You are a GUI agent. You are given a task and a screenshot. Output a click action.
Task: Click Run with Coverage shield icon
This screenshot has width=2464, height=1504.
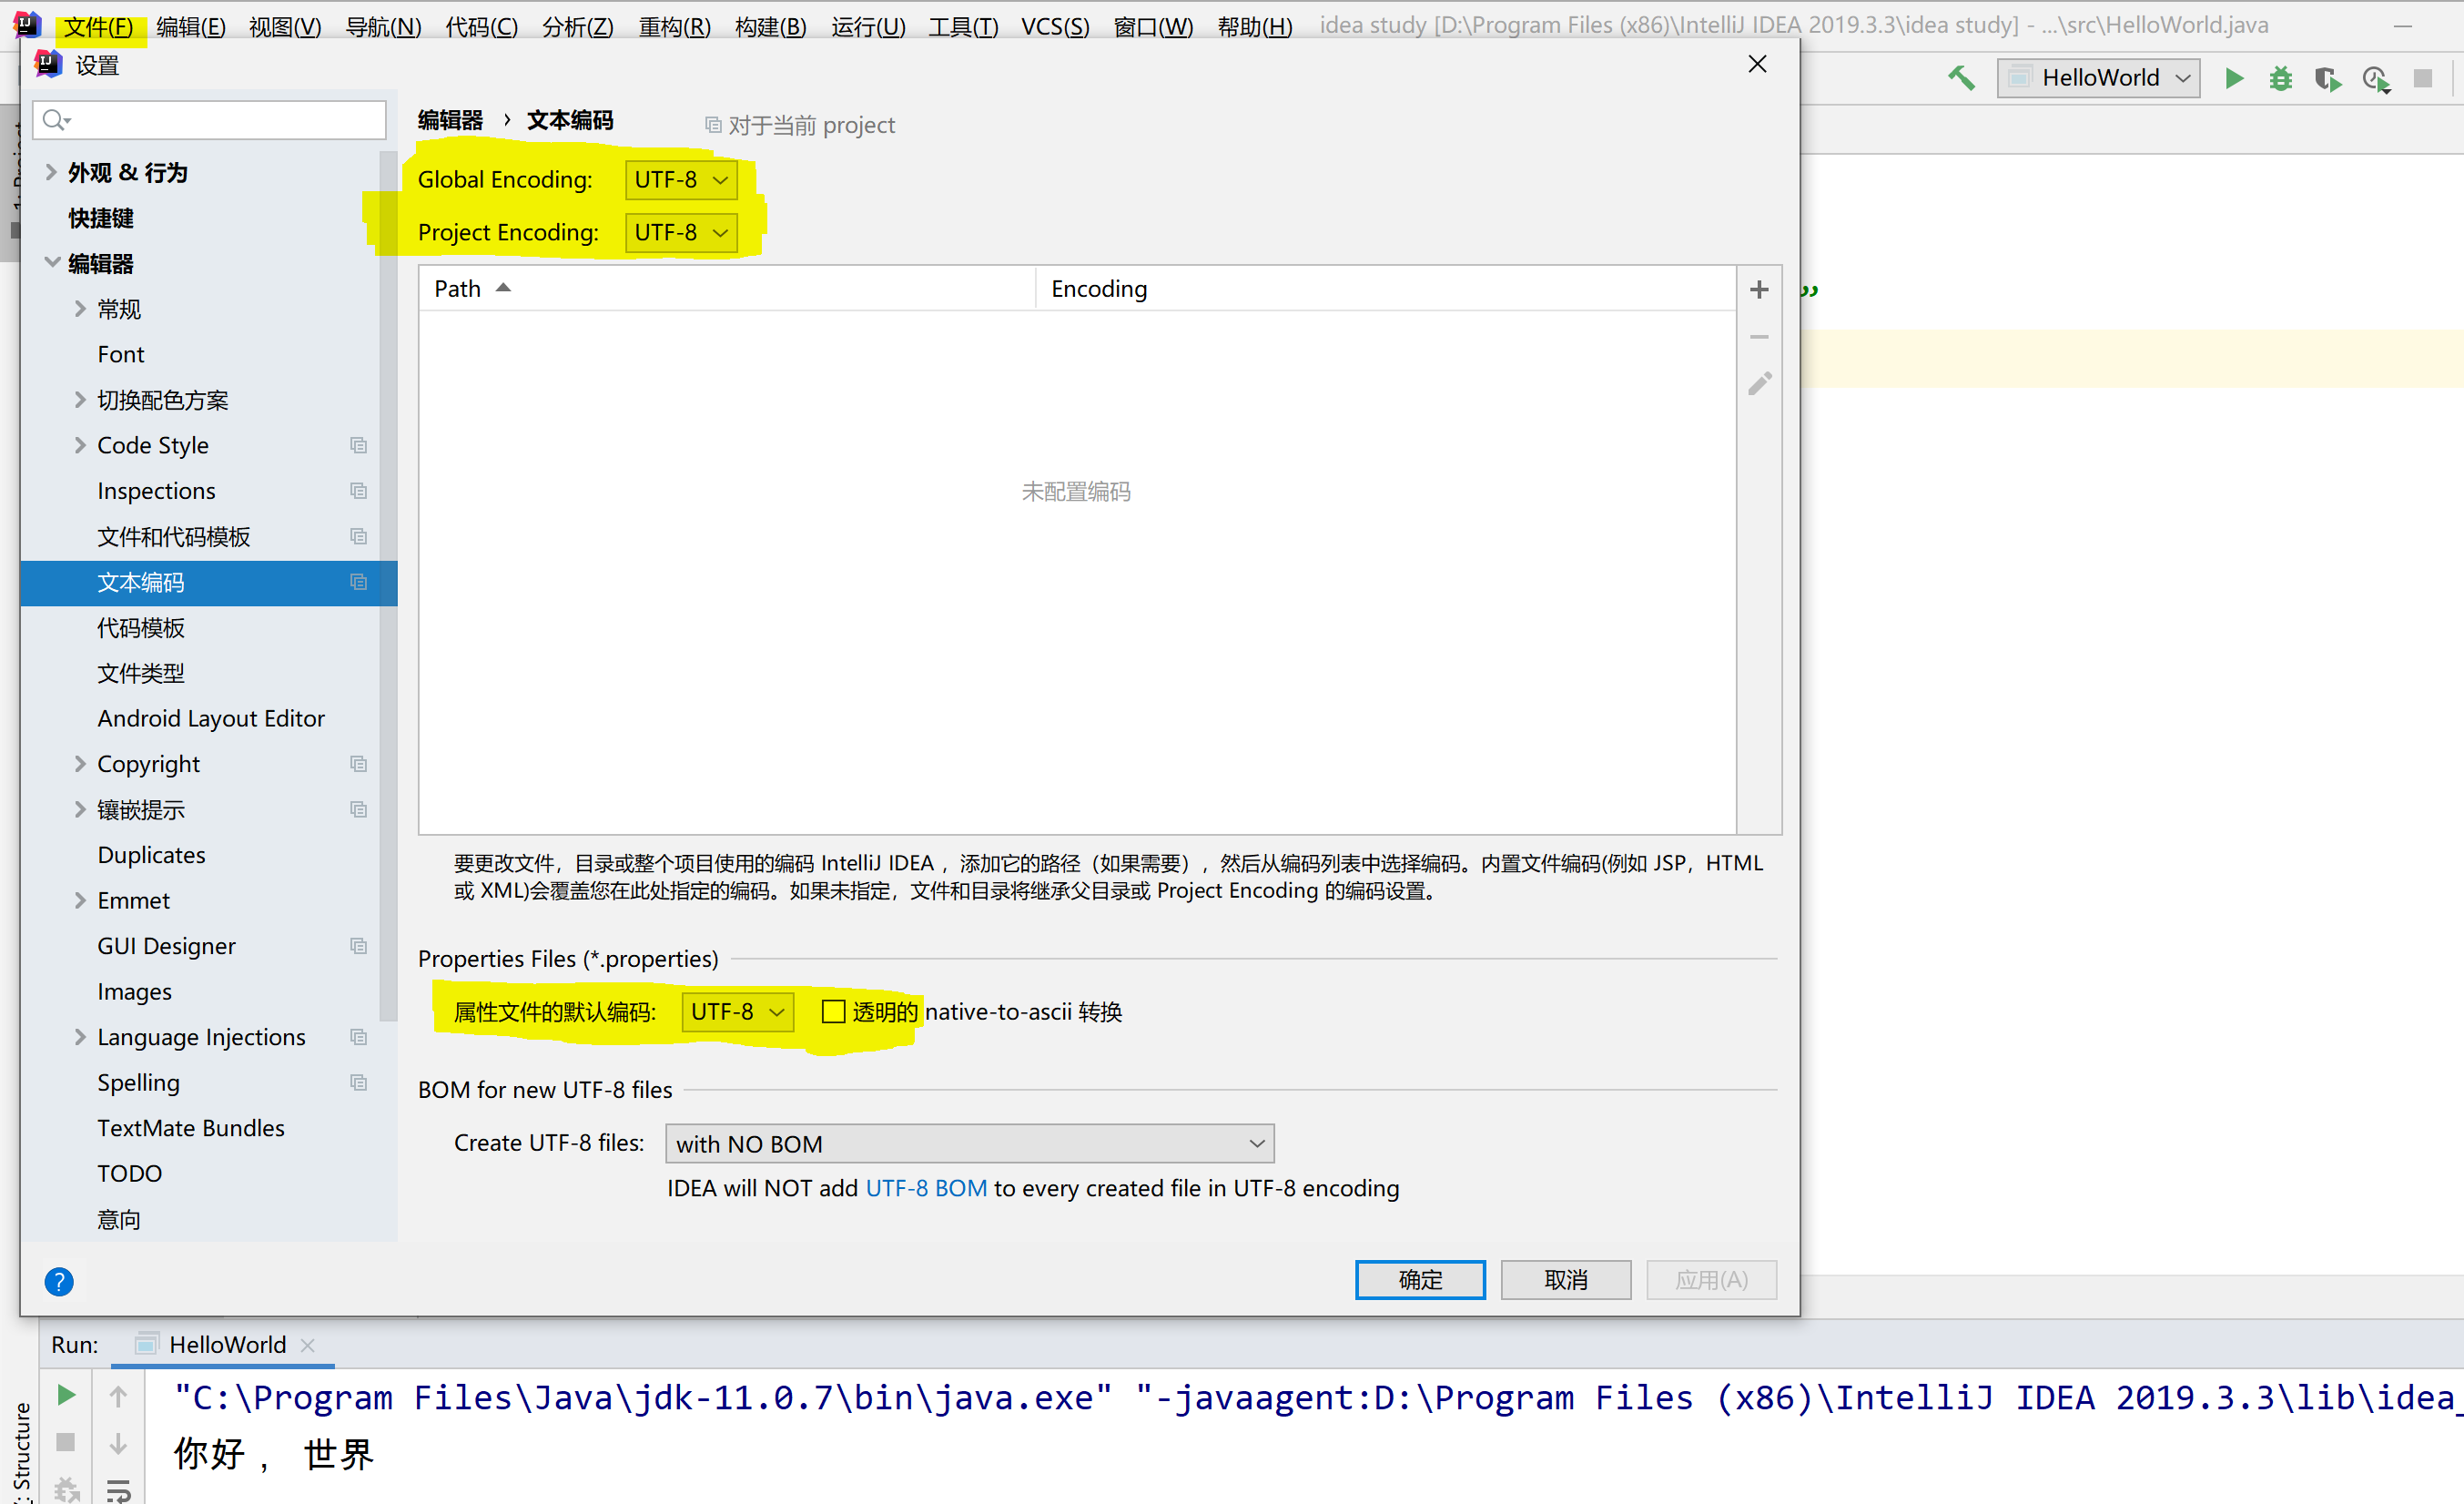tap(2327, 78)
